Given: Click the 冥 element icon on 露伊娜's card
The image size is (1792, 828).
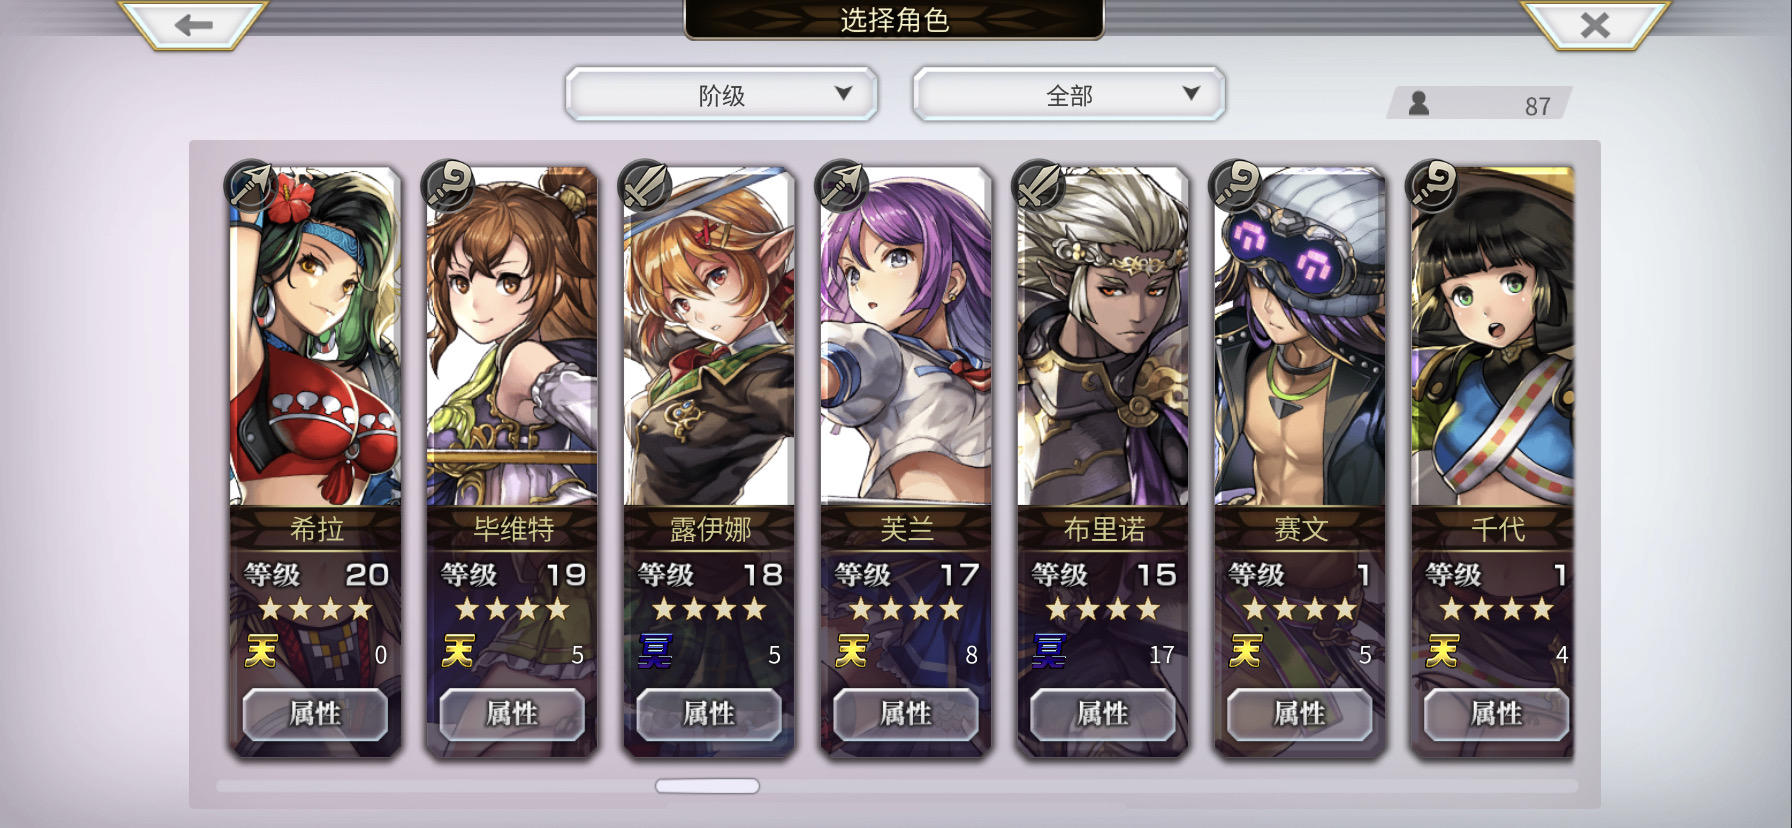Looking at the screenshot, I should click(x=655, y=652).
